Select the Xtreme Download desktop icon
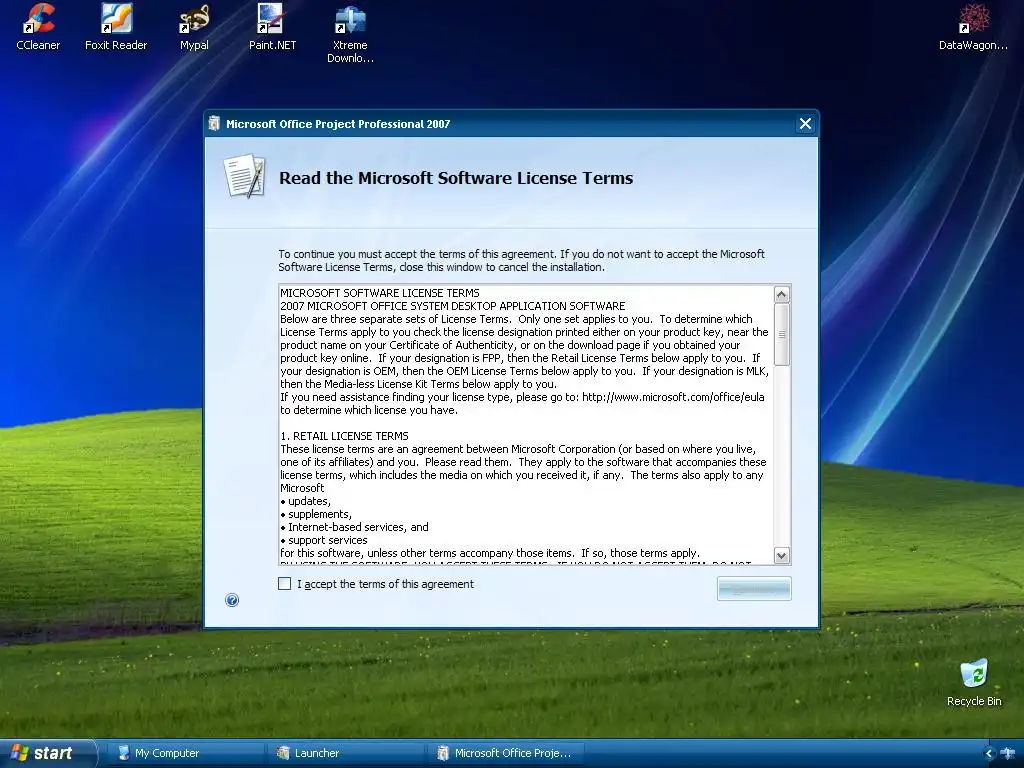The height and width of the screenshot is (768, 1024). (x=350, y=34)
